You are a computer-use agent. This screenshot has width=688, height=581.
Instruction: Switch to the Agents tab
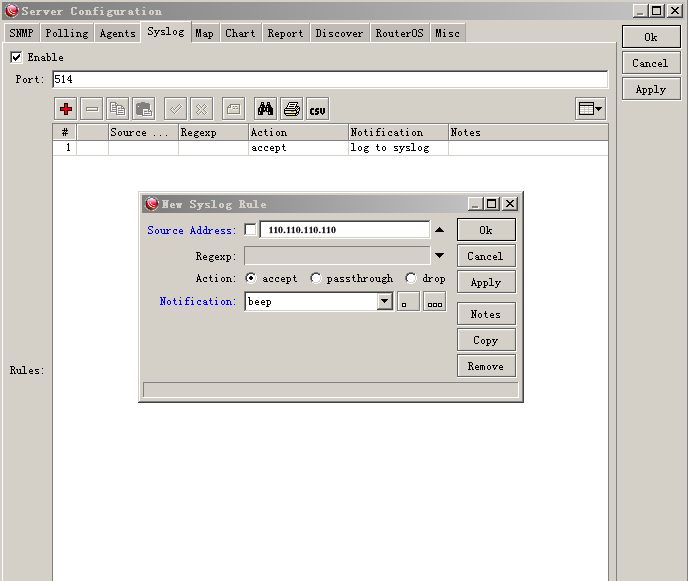tap(117, 33)
